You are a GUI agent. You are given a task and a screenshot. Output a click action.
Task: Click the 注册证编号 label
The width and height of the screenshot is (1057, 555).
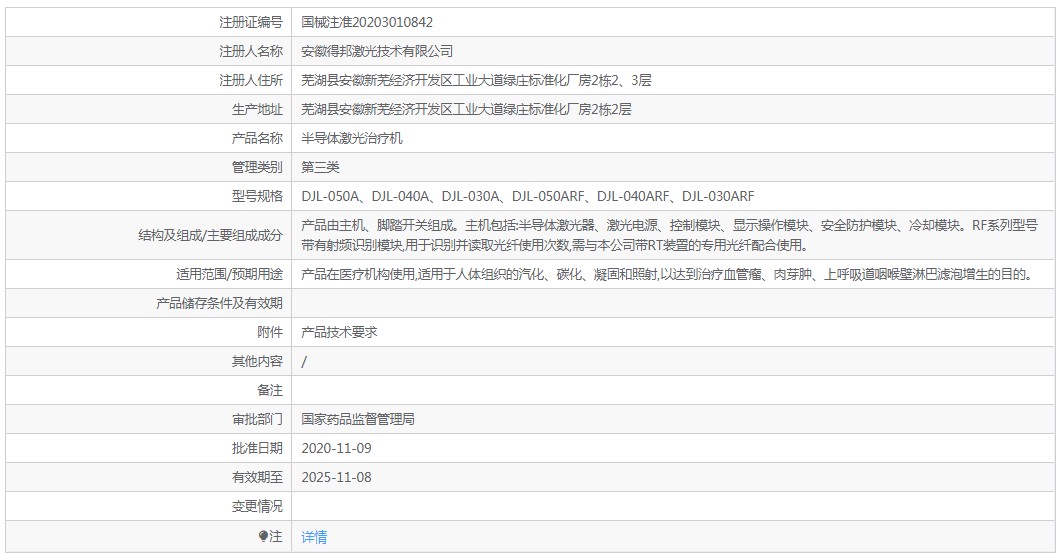[x=251, y=22]
